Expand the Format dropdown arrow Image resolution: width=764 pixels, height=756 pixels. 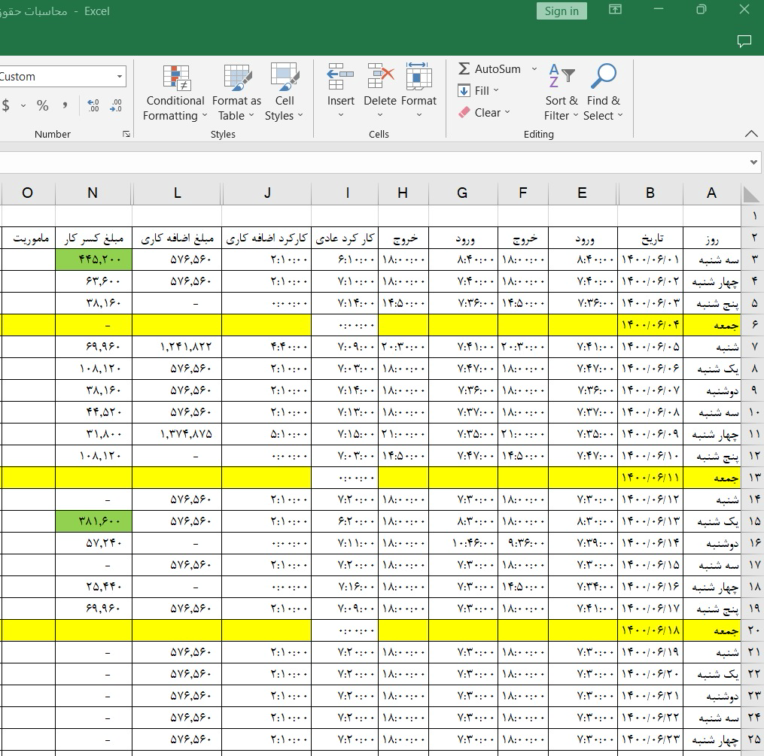coord(419,115)
